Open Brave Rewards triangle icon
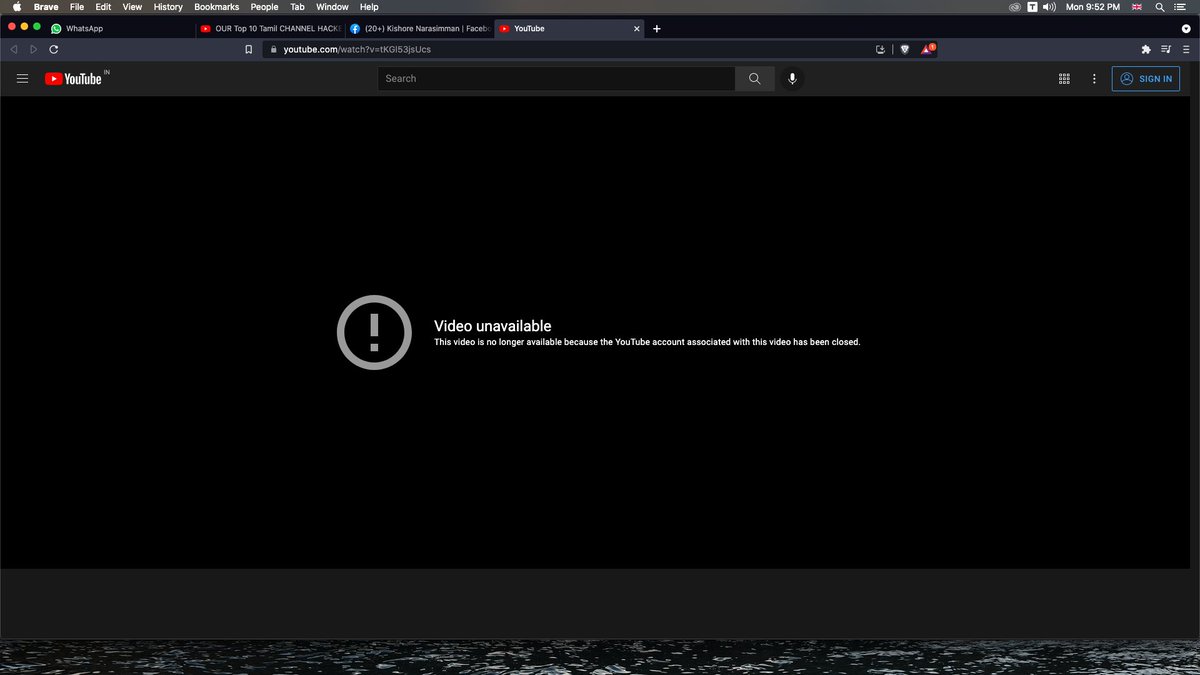 [x=928, y=48]
